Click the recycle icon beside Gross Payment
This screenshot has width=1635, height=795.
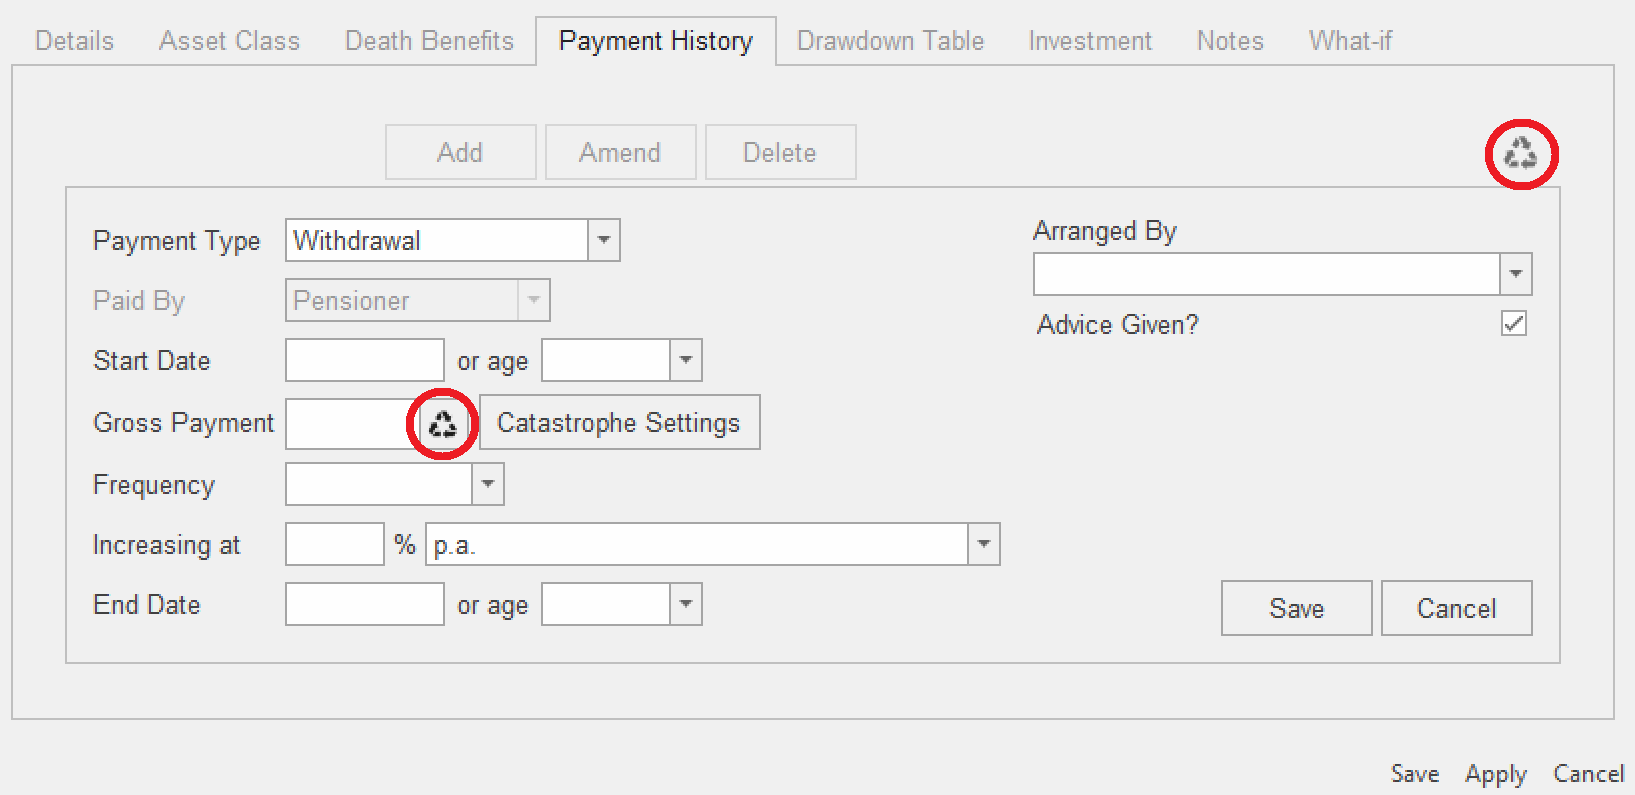442,424
